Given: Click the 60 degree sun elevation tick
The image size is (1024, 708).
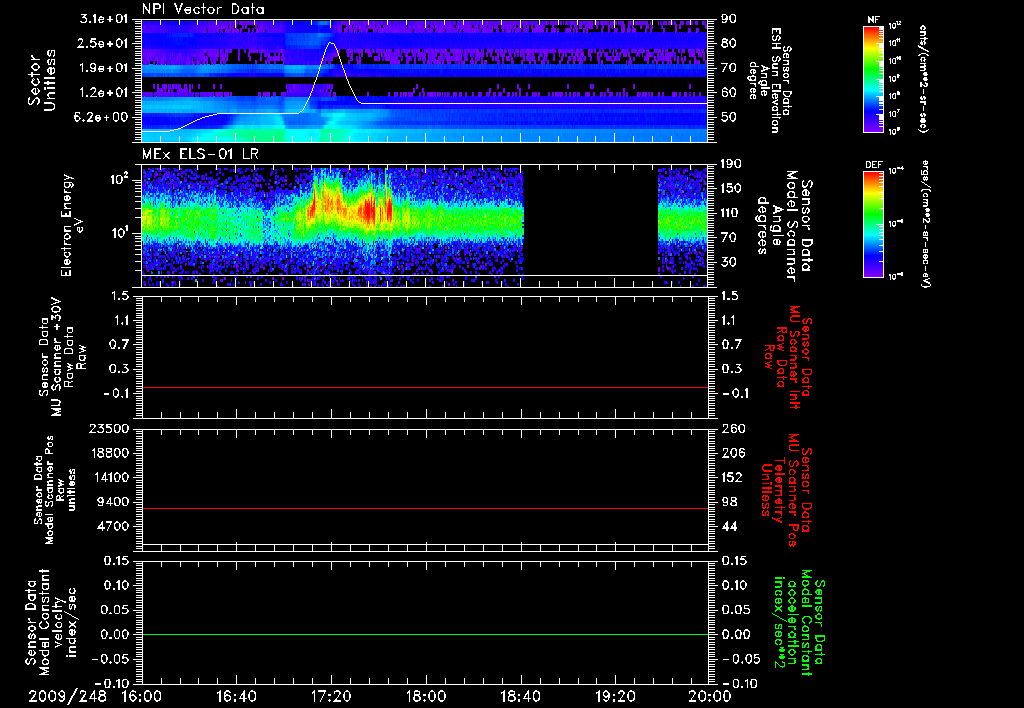Looking at the screenshot, I should 729,93.
